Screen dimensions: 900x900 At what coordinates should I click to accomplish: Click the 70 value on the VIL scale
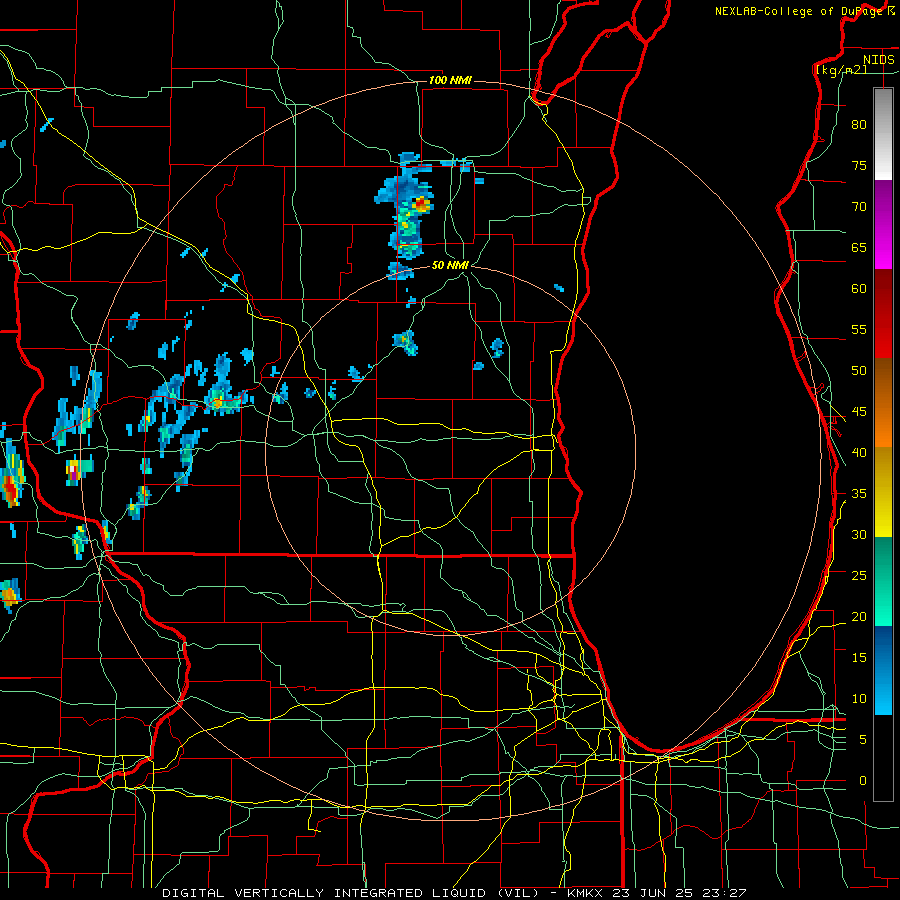[x=859, y=207]
